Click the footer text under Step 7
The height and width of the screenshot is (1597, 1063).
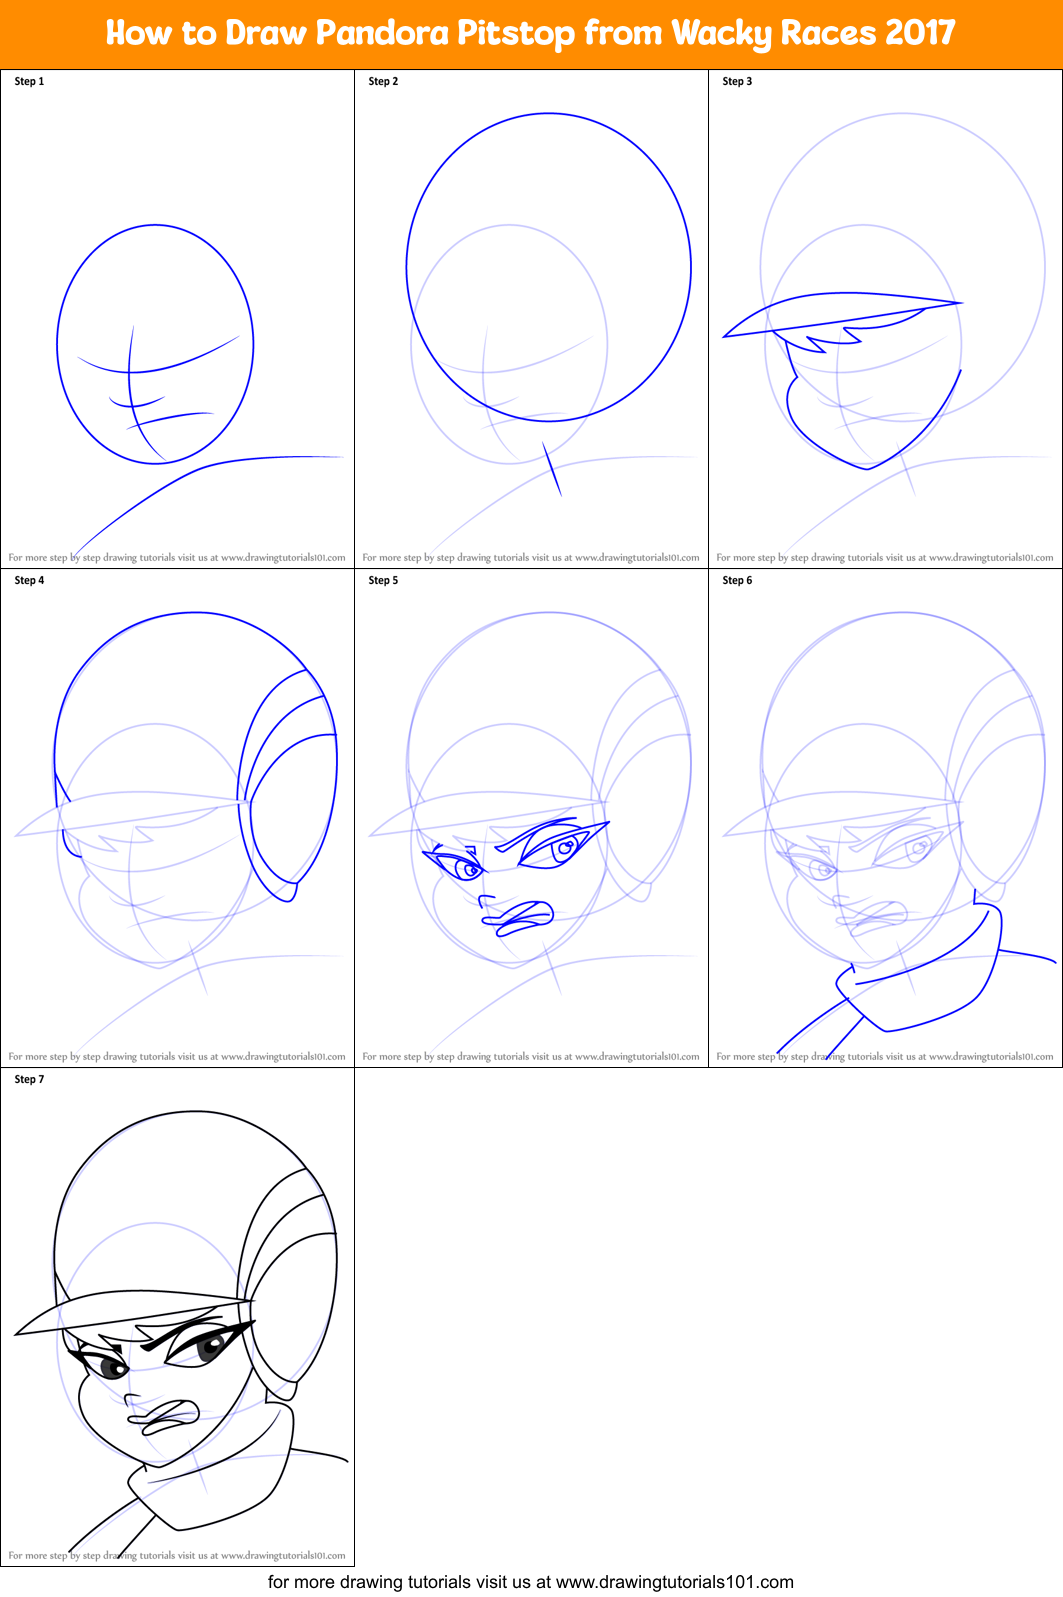(x=177, y=1556)
